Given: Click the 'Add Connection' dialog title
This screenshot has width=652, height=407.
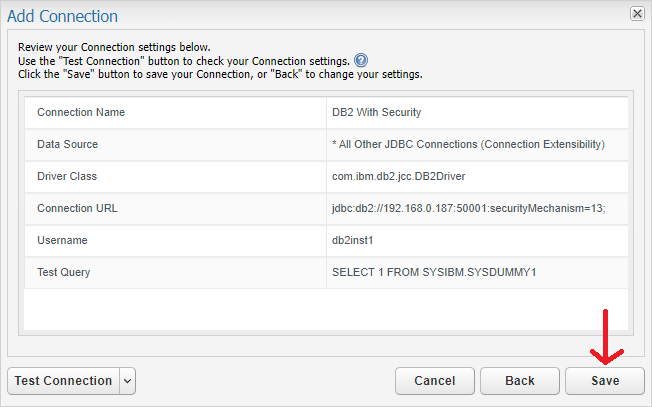Looking at the screenshot, I should [62, 16].
